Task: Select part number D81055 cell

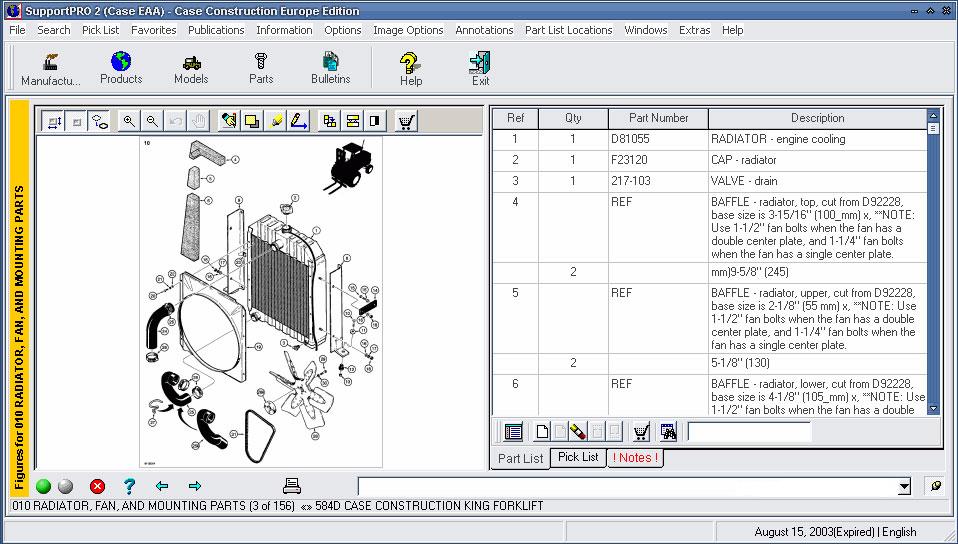Action: point(659,139)
